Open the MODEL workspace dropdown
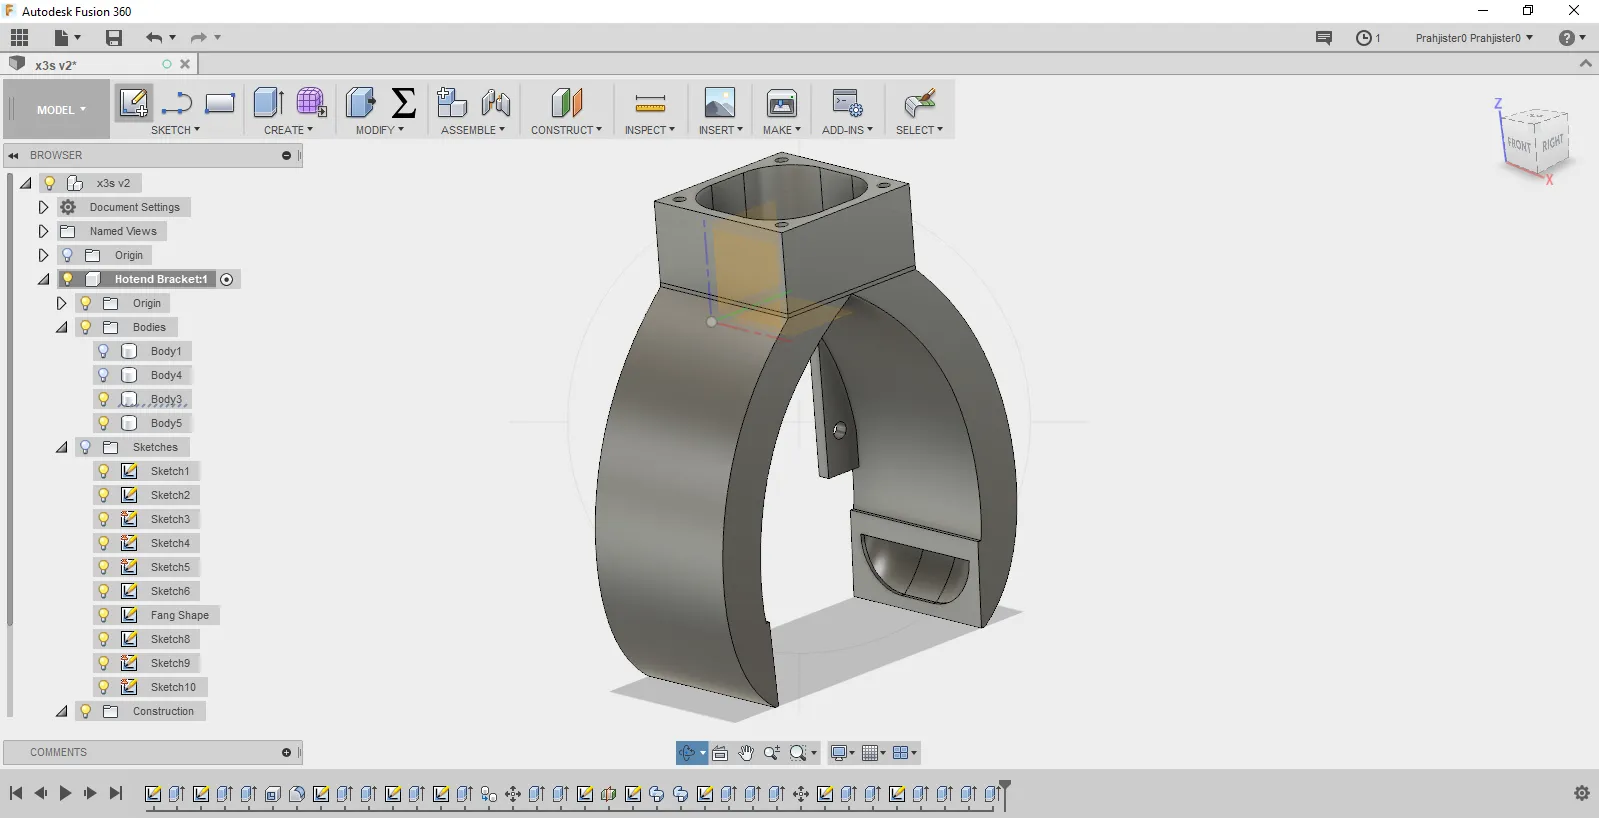Viewport: 1599px width, 818px height. [x=60, y=110]
